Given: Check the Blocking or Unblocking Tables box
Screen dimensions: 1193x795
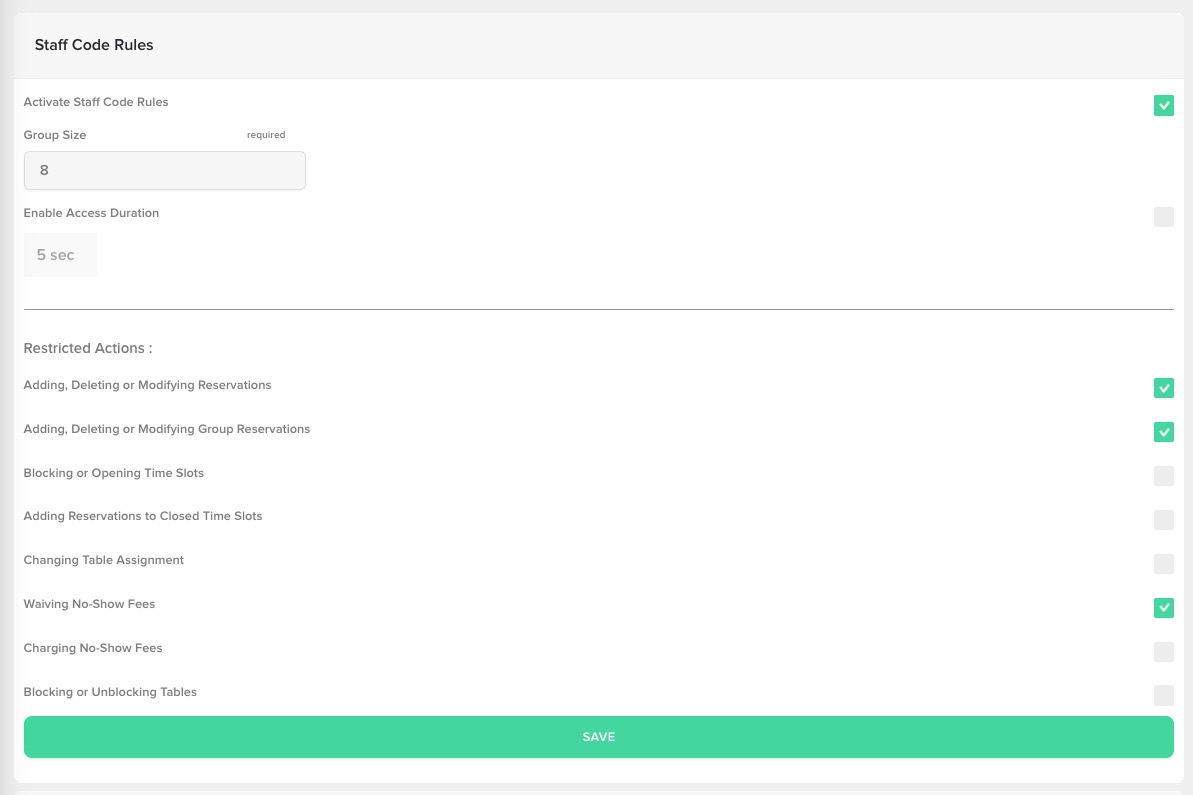Looking at the screenshot, I should point(1163,695).
